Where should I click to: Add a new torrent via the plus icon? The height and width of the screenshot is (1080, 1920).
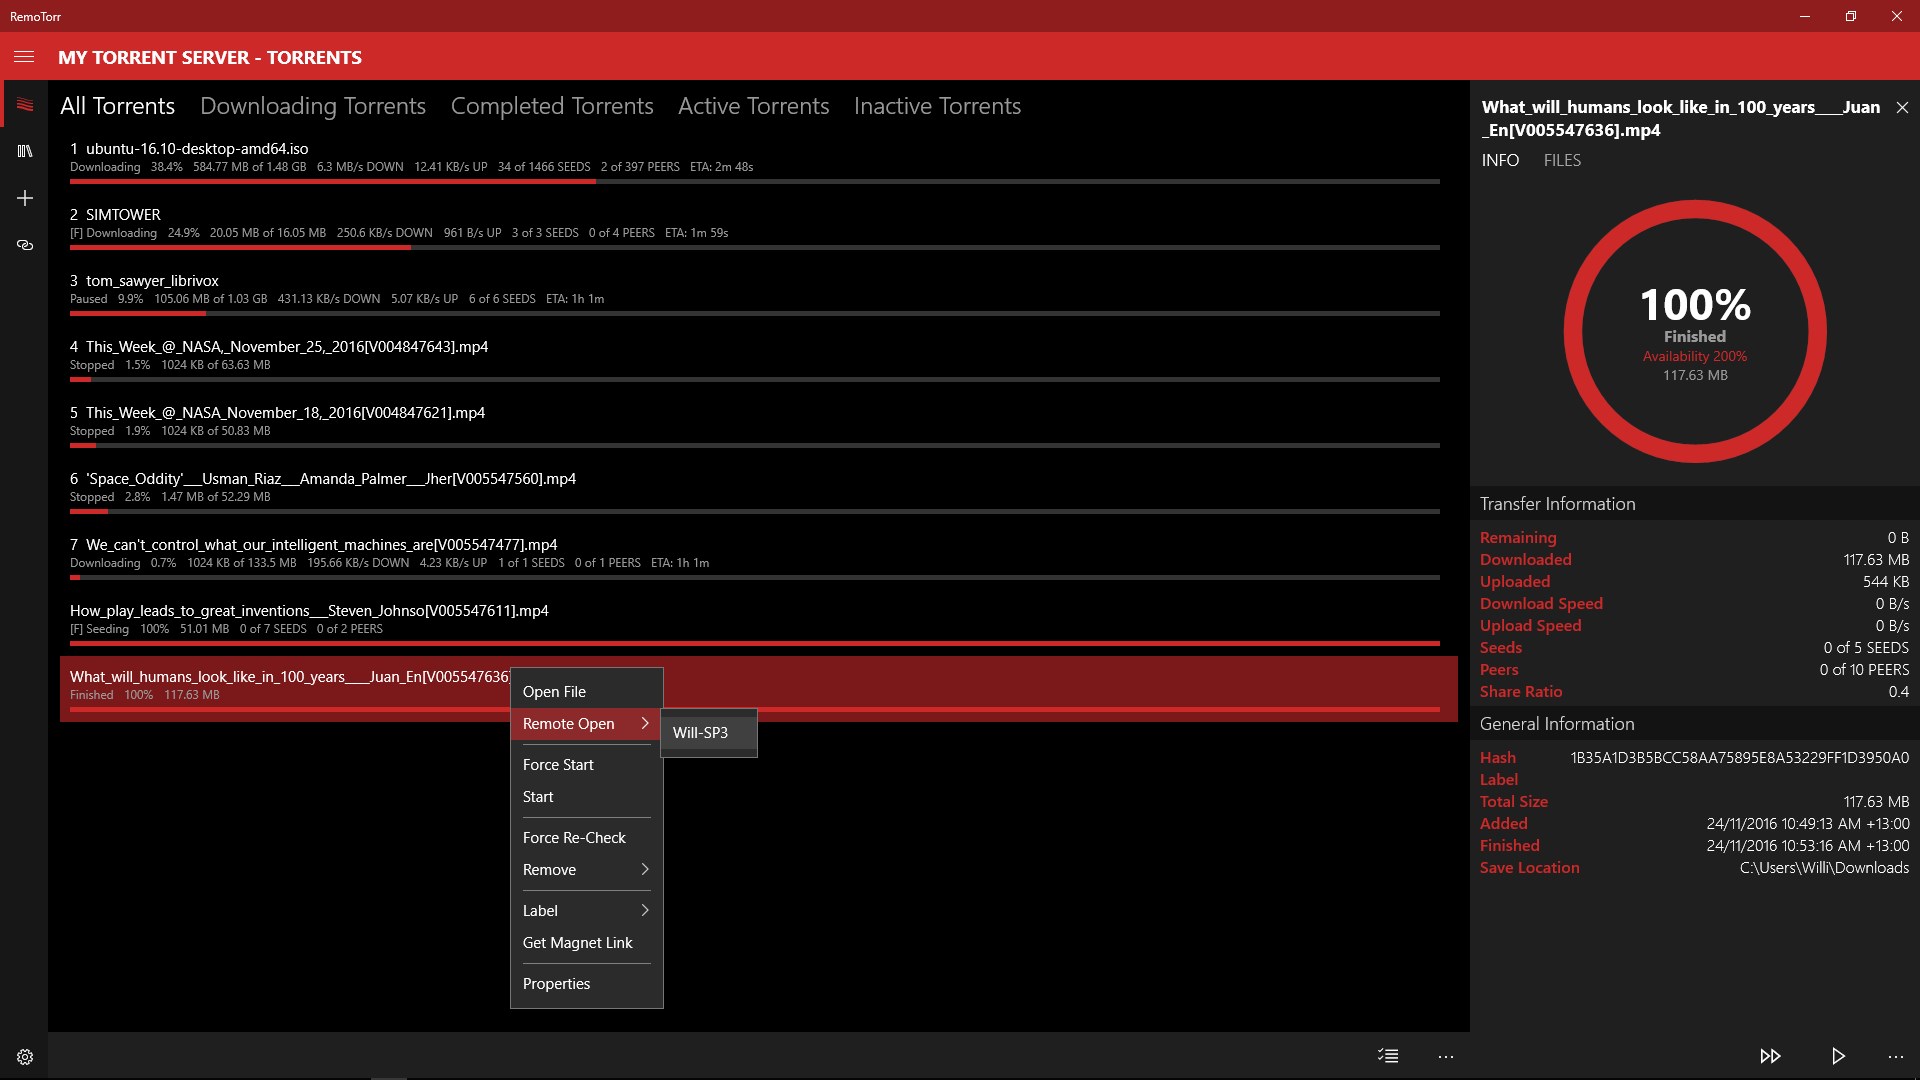click(x=24, y=198)
